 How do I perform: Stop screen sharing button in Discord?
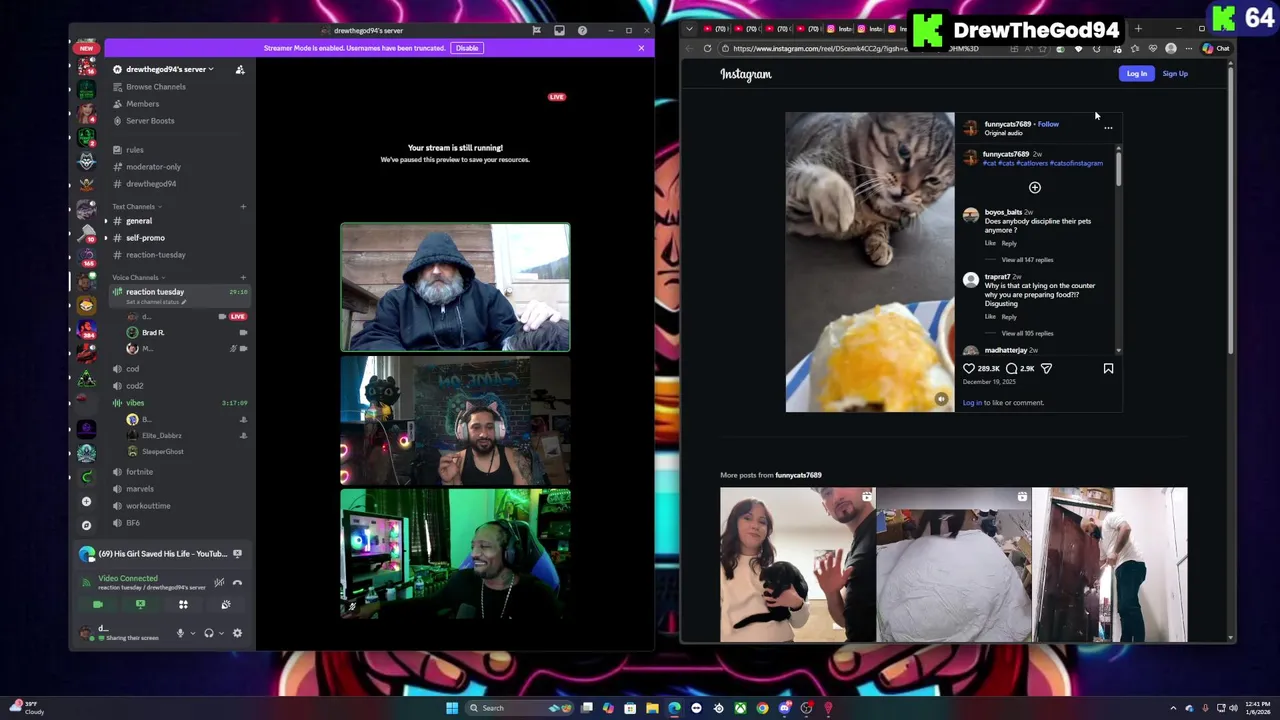[x=140, y=604]
